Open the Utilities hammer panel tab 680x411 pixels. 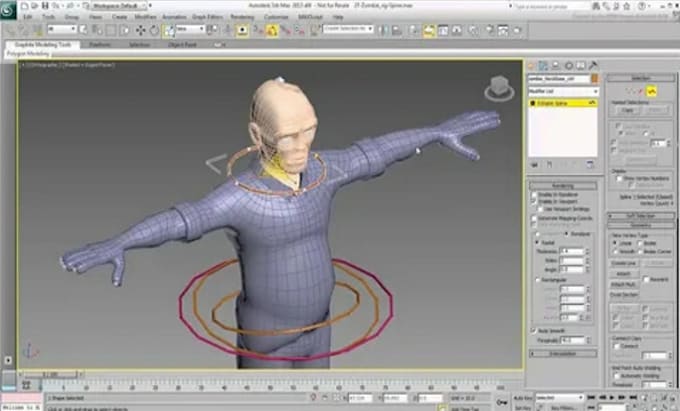(x=593, y=65)
